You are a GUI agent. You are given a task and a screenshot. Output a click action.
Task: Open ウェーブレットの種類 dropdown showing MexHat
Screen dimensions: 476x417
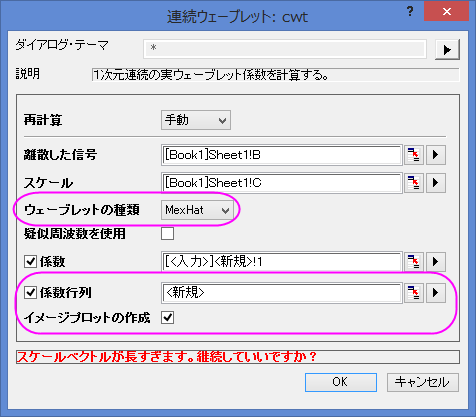click(196, 210)
